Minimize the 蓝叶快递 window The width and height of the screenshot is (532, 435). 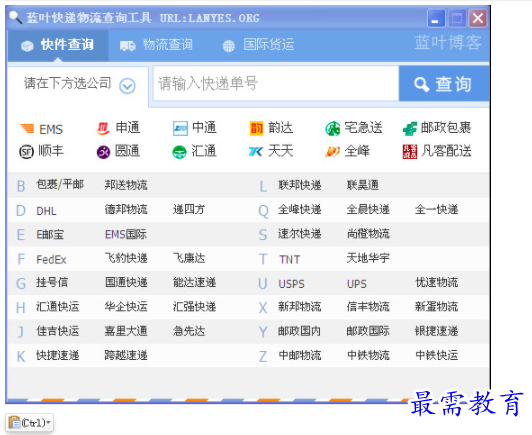436,18
